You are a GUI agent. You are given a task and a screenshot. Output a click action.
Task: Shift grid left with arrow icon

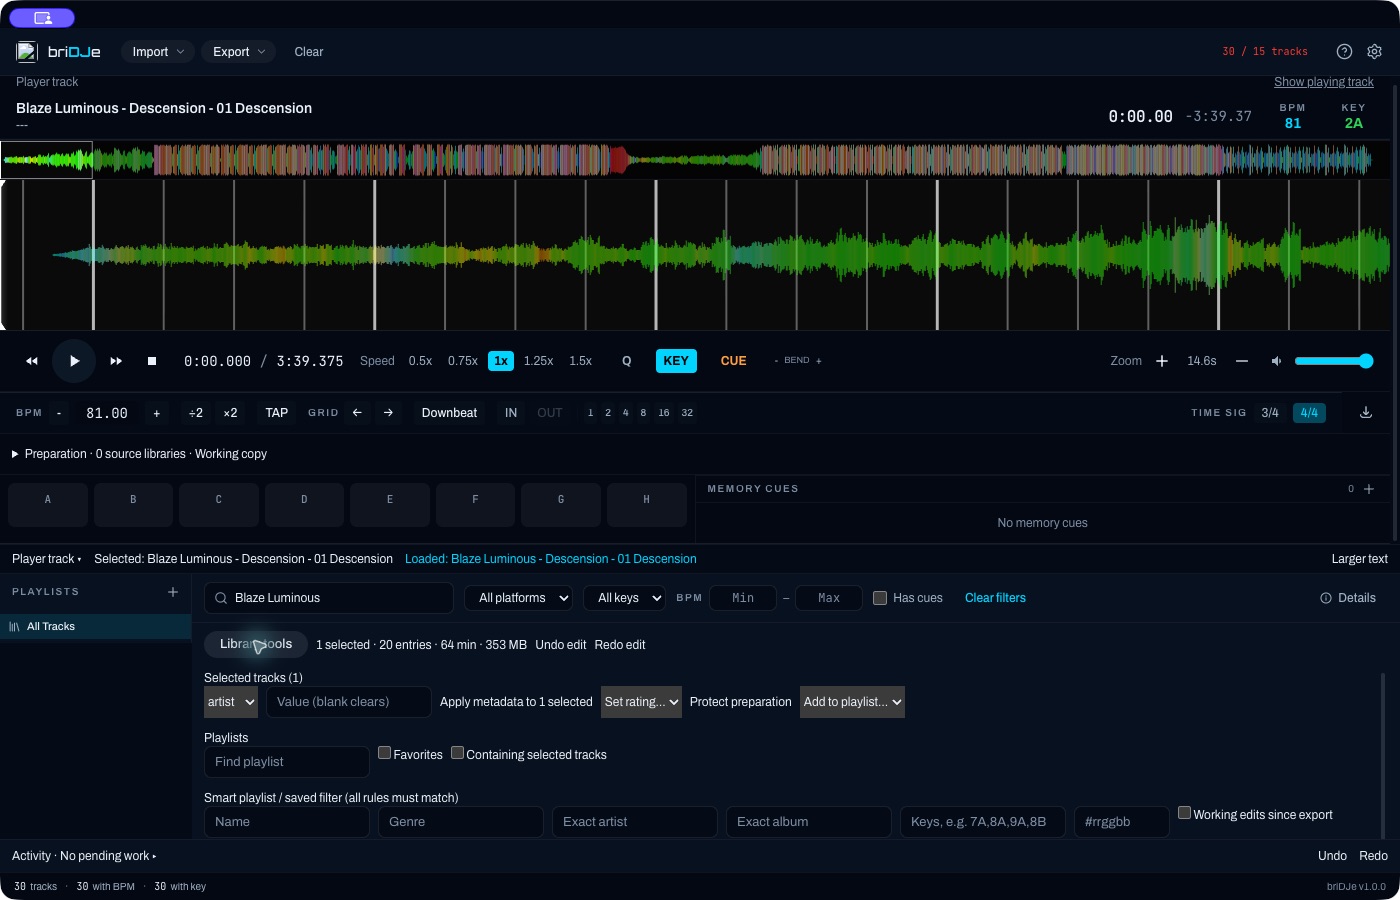coord(357,413)
